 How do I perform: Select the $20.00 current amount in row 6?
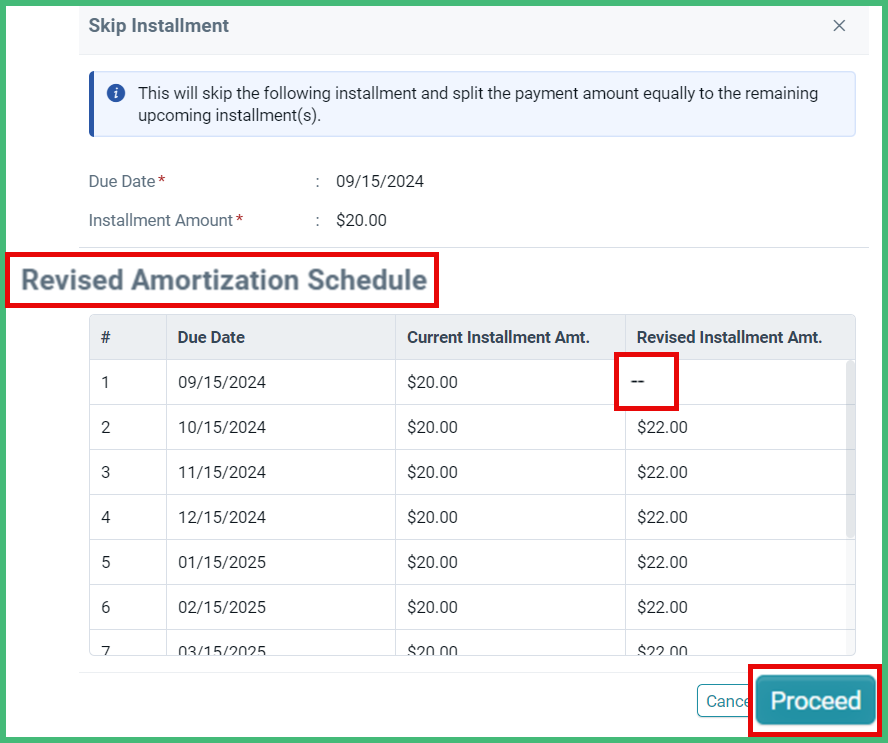[x=432, y=607]
